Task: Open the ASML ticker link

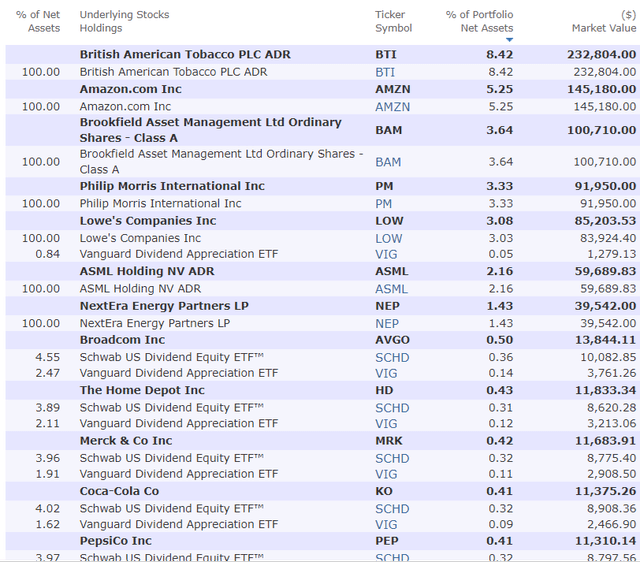Action: pos(391,289)
